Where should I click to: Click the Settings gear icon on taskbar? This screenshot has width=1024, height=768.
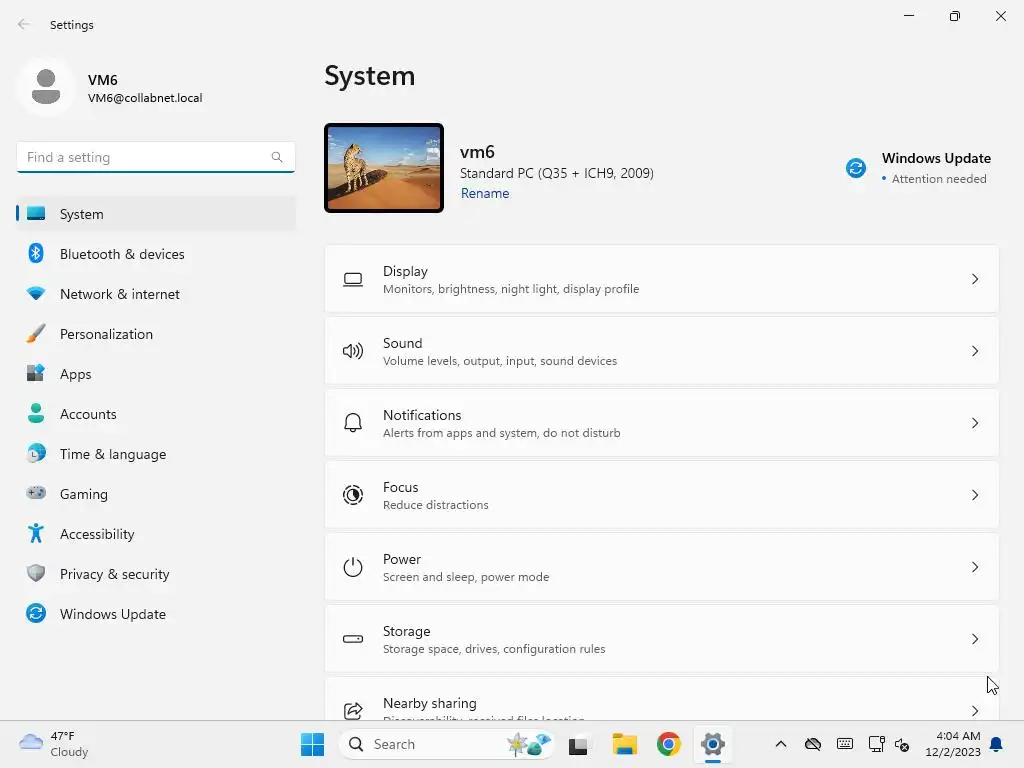click(x=712, y=744)
